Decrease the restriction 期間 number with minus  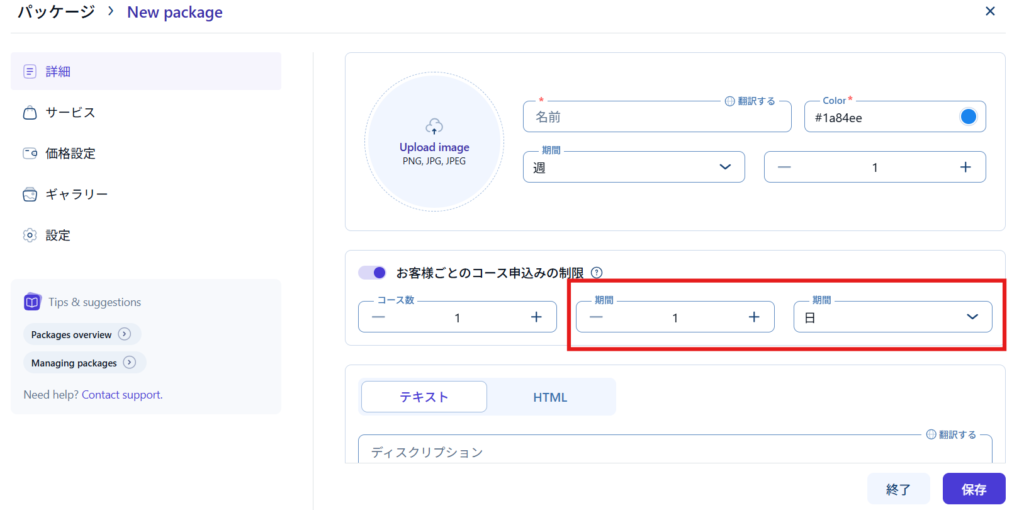coord(596,317)
